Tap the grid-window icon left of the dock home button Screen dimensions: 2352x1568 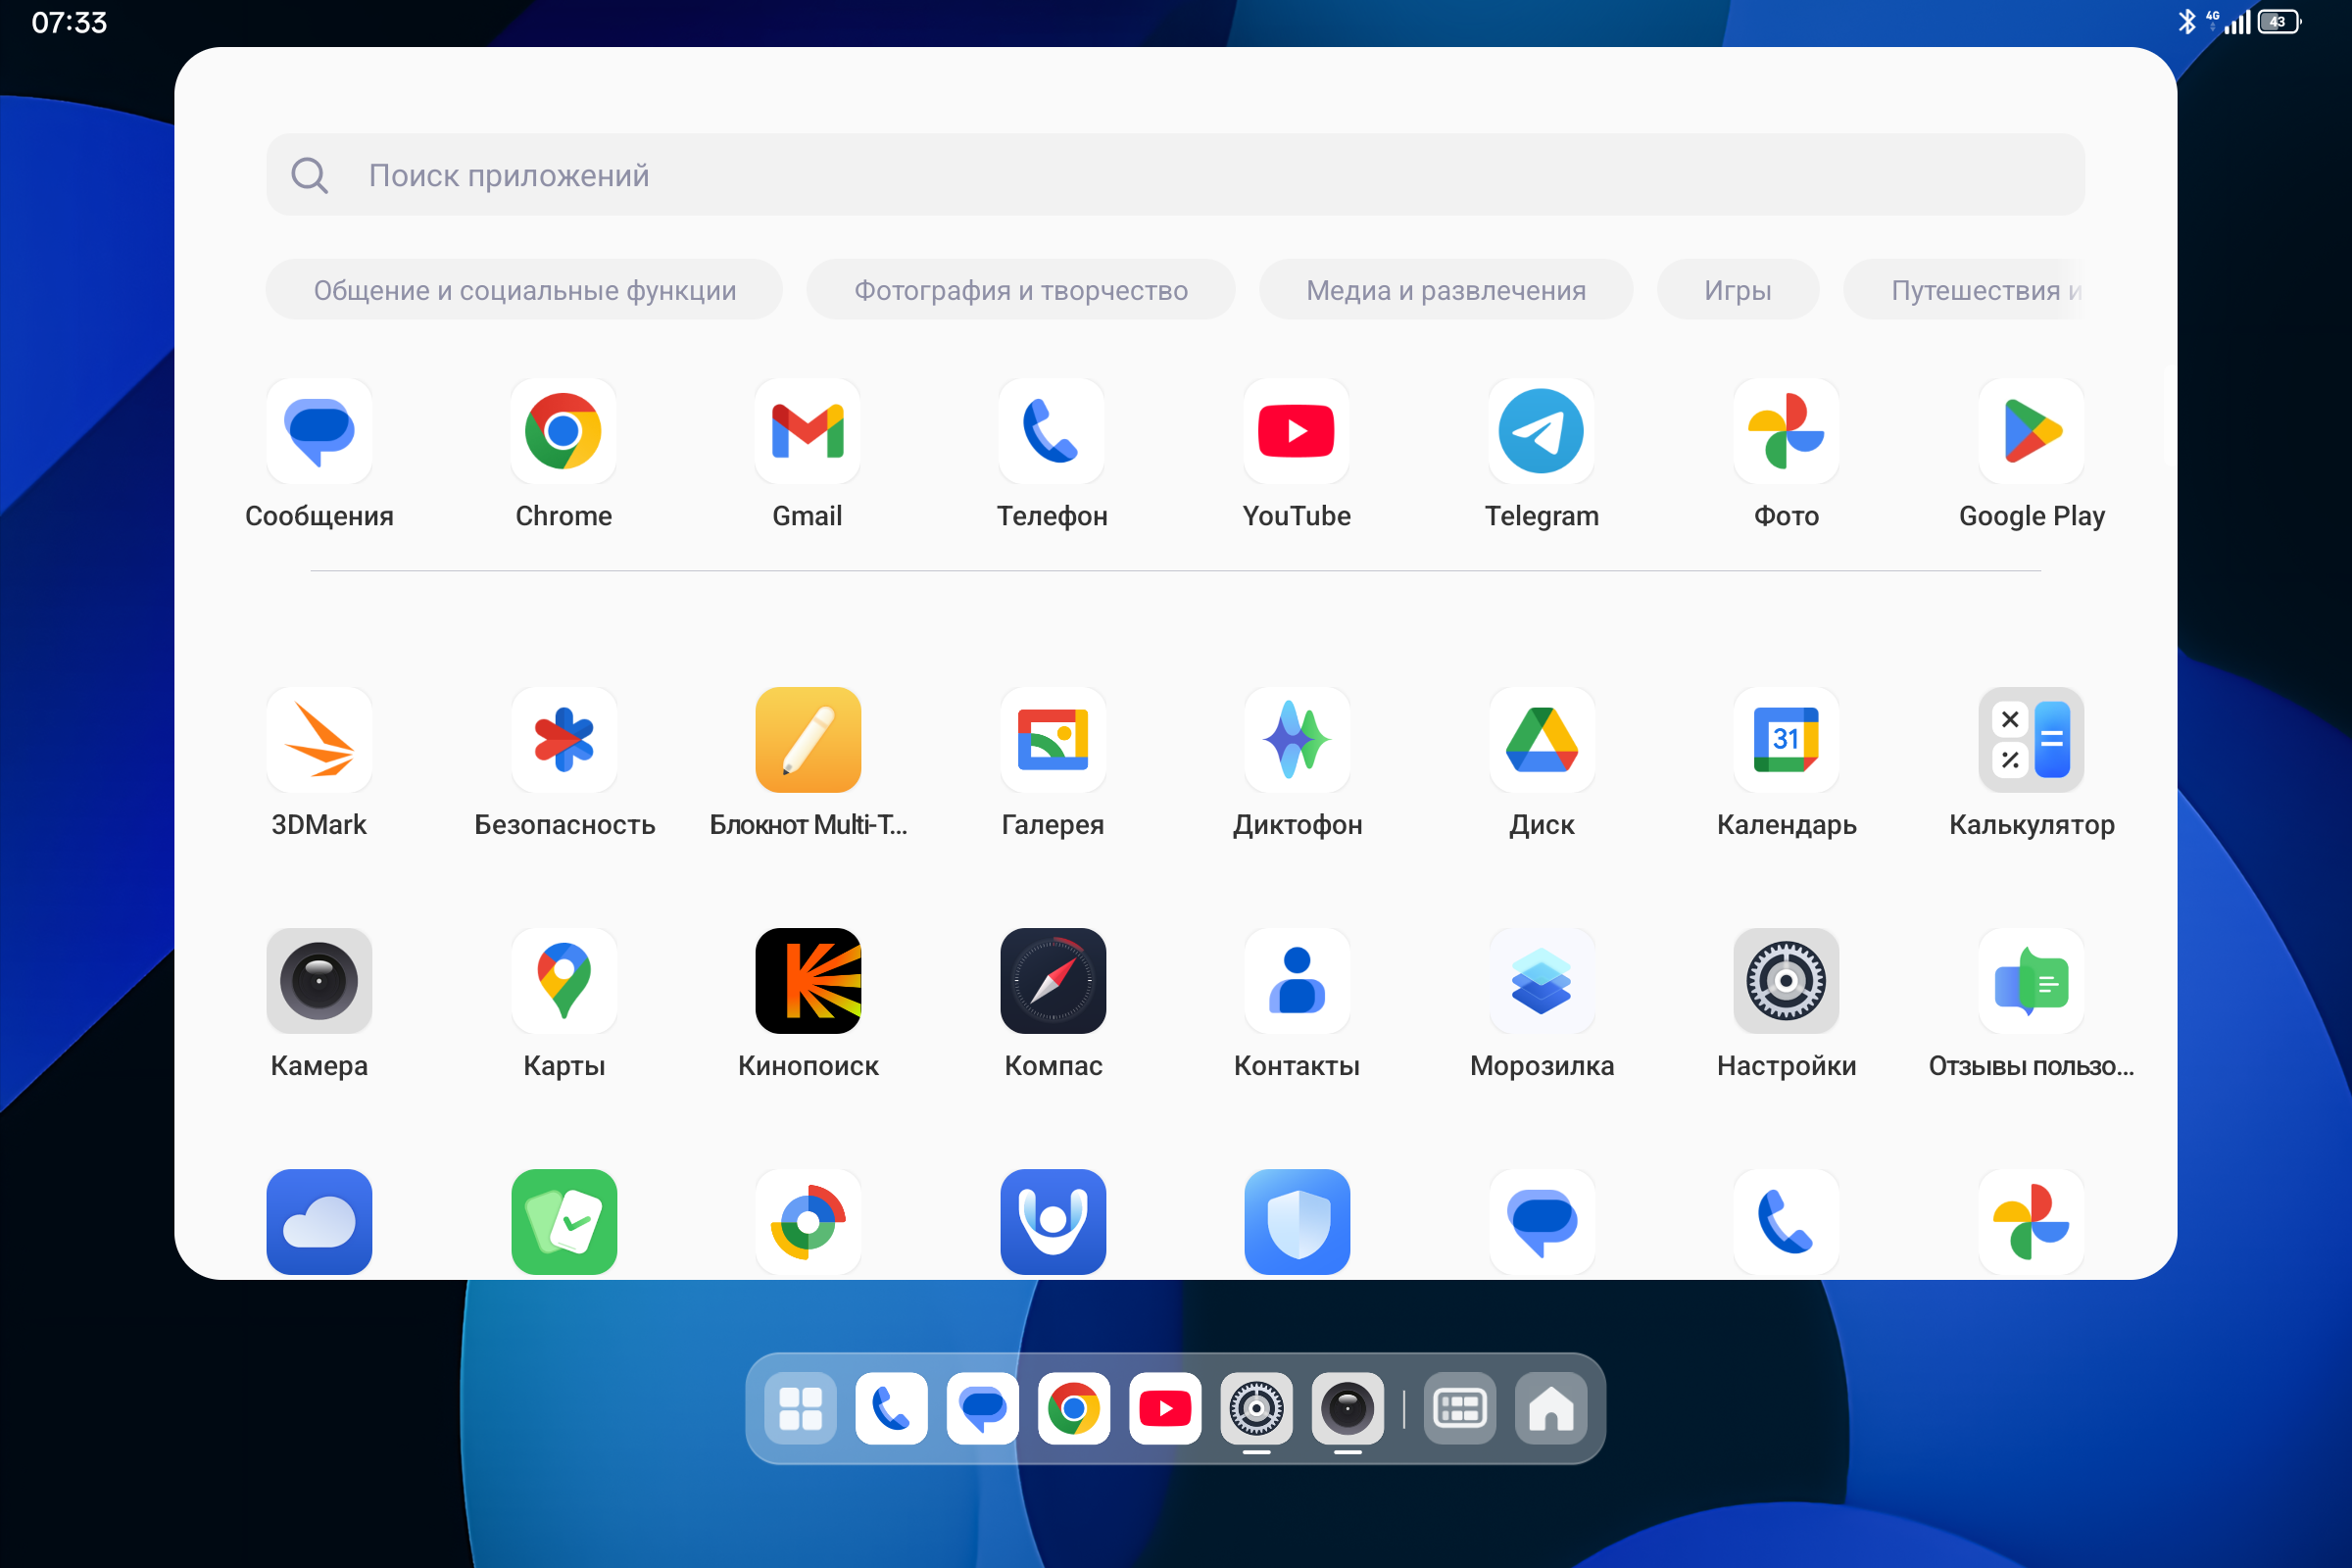tap(1460, 1409)
